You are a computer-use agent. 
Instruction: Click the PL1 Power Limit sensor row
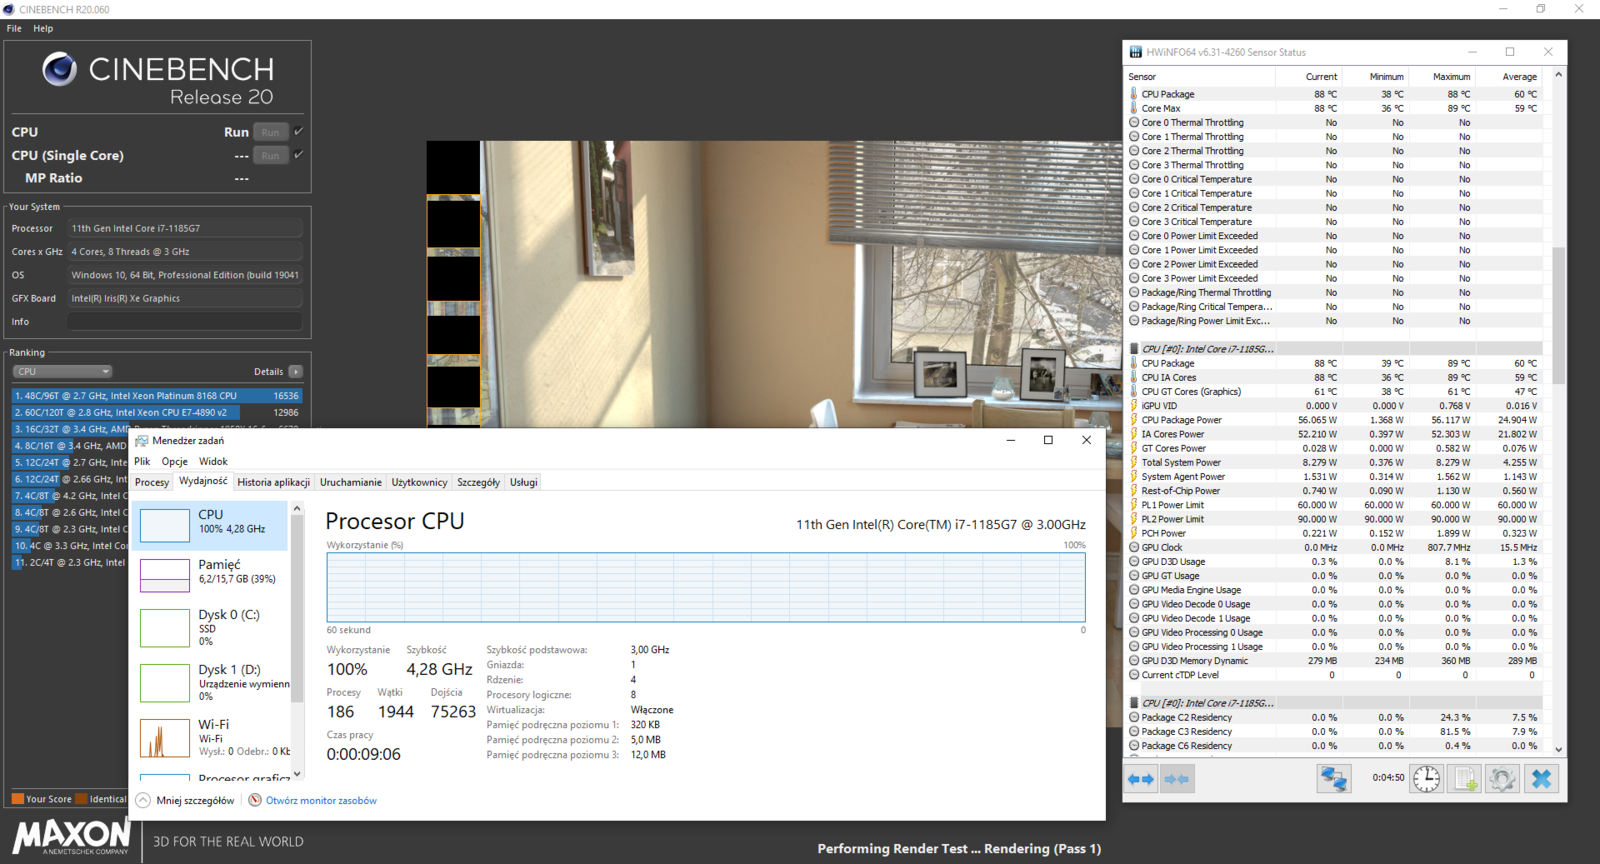click(1334, 505)
